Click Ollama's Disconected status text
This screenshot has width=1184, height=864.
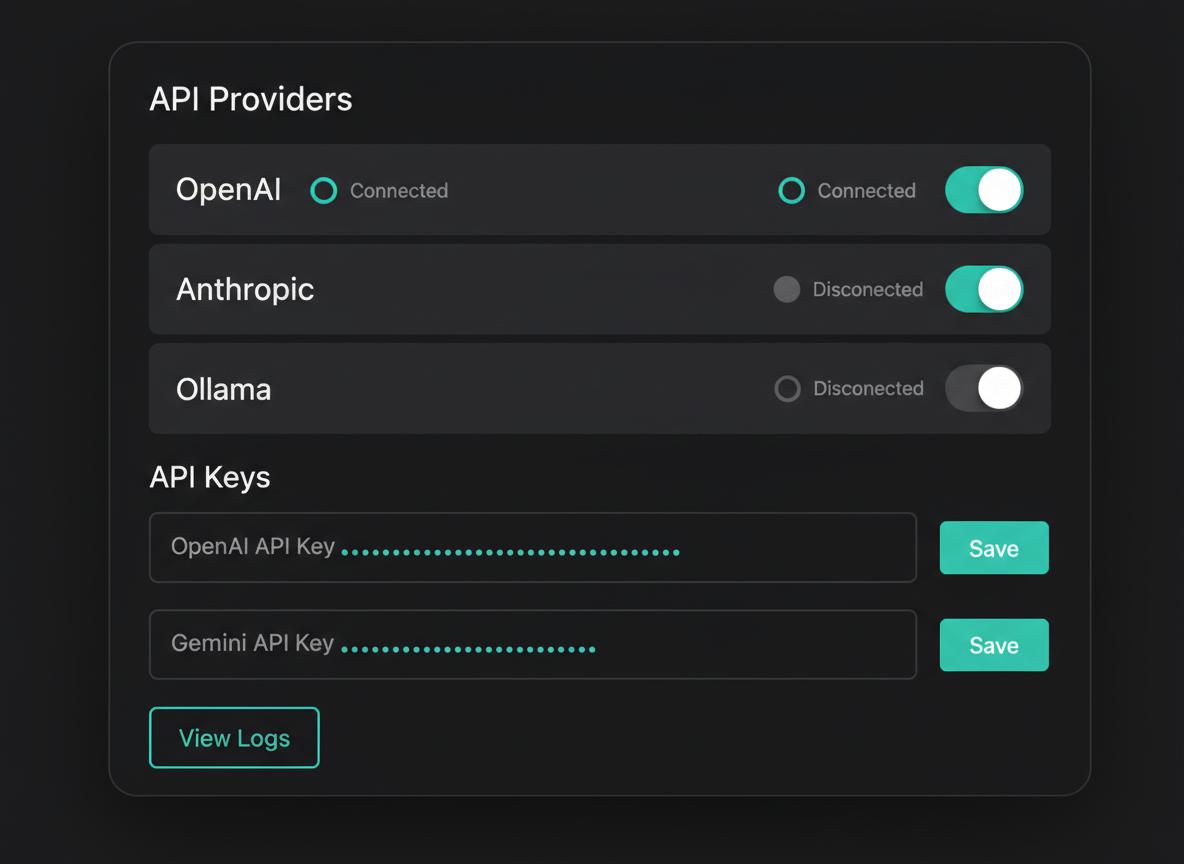pos(868,388)
